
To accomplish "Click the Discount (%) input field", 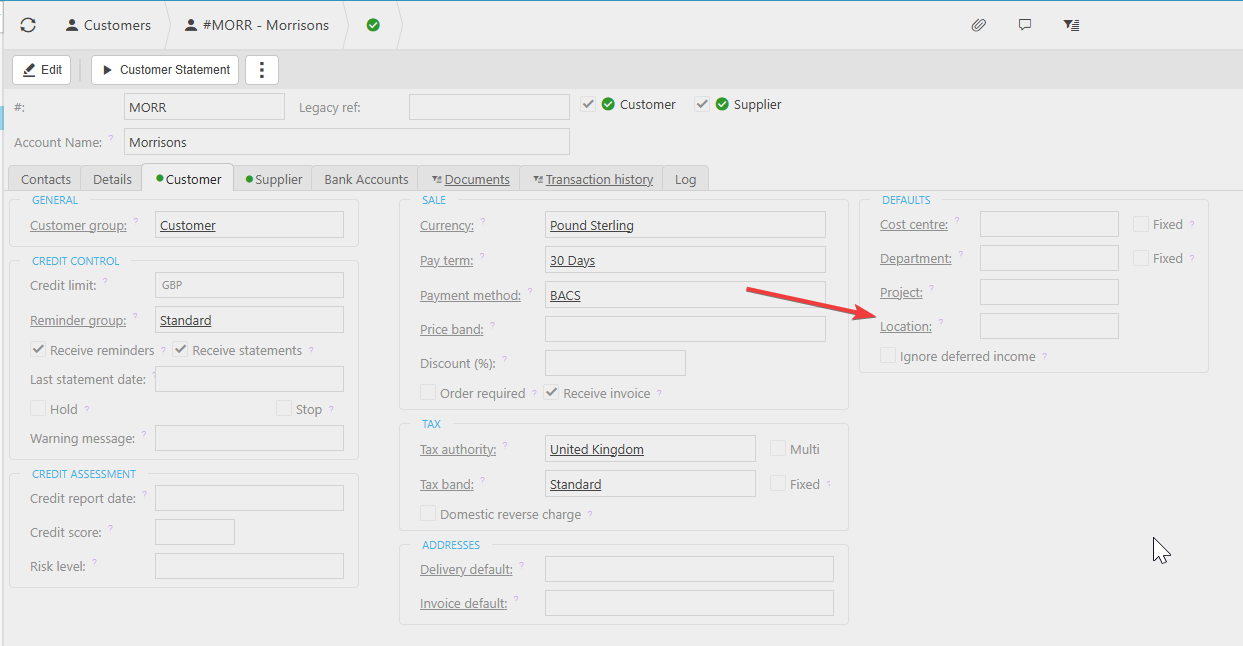I will coord(615,363).
